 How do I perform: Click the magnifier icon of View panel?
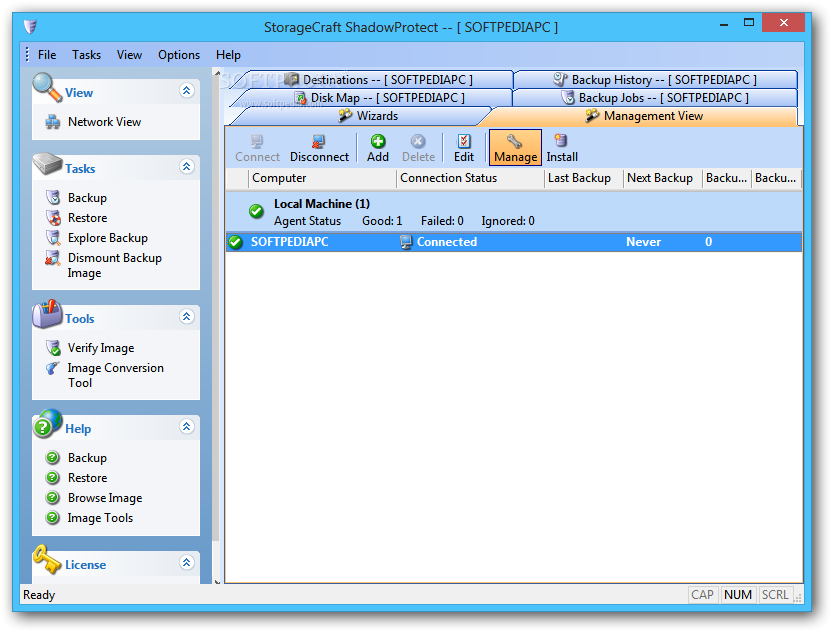(47, 88)
